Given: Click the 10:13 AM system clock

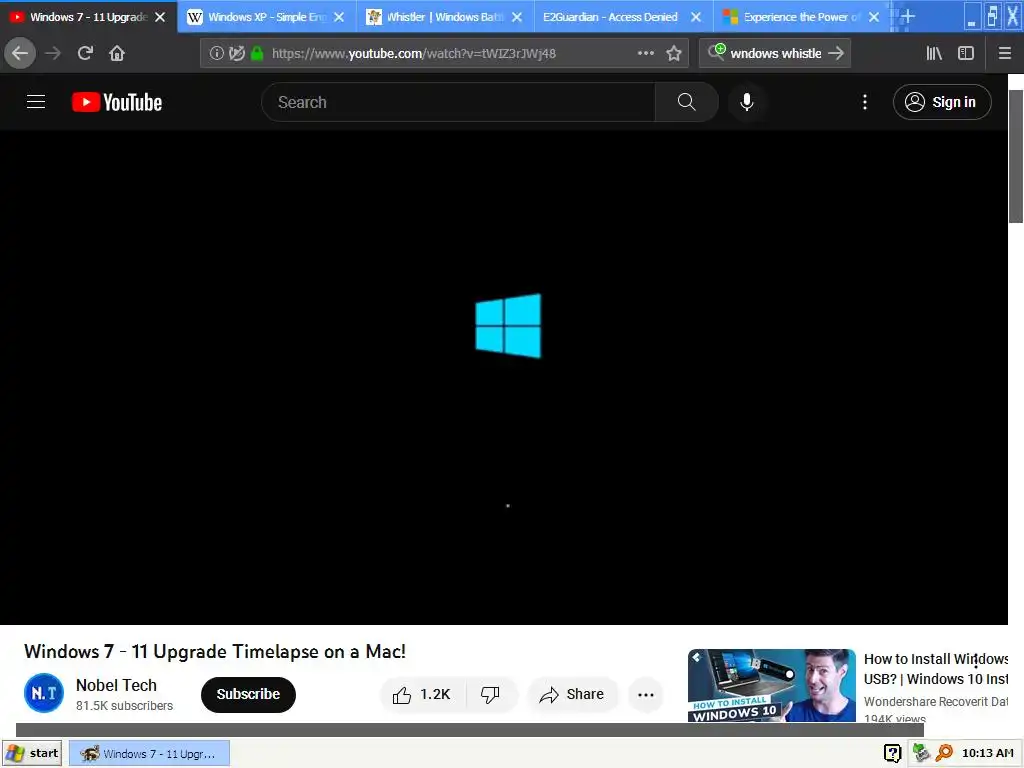Looking at the screenshot, I should pos(987,753).
